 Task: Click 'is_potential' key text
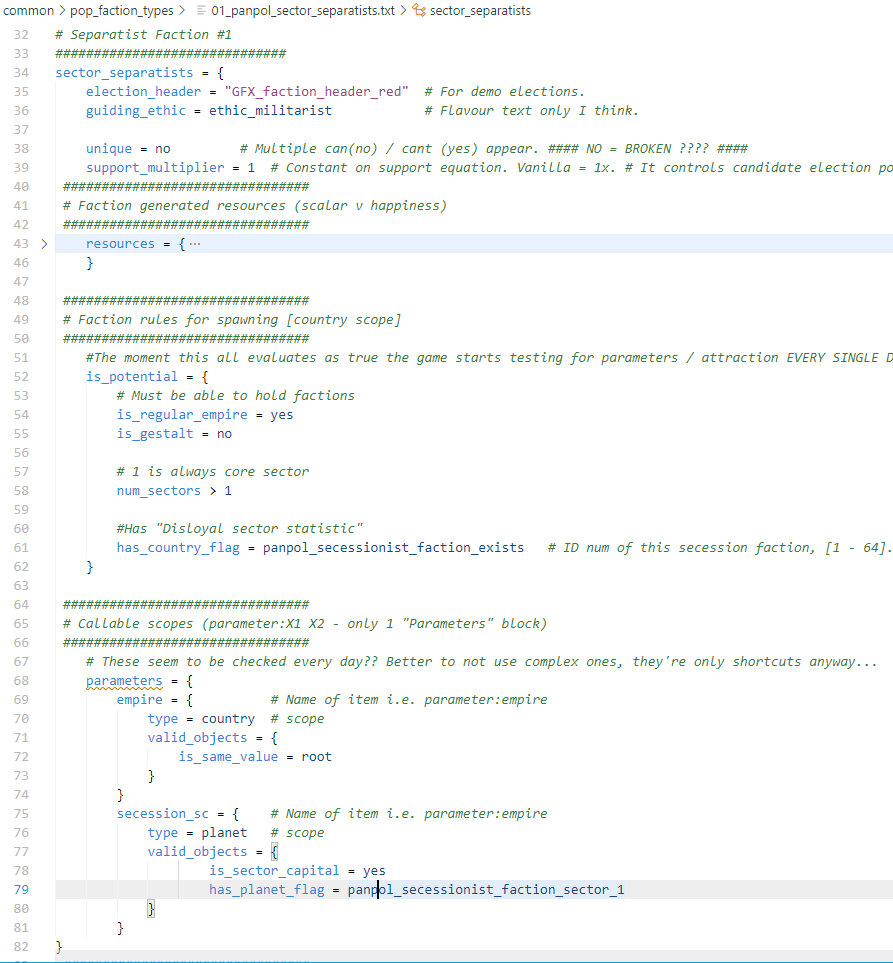pyautogui.click(x=131, y=376)
